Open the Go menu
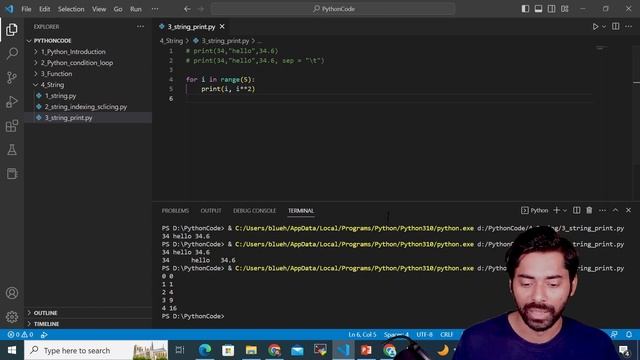 [x=118, y=9]
